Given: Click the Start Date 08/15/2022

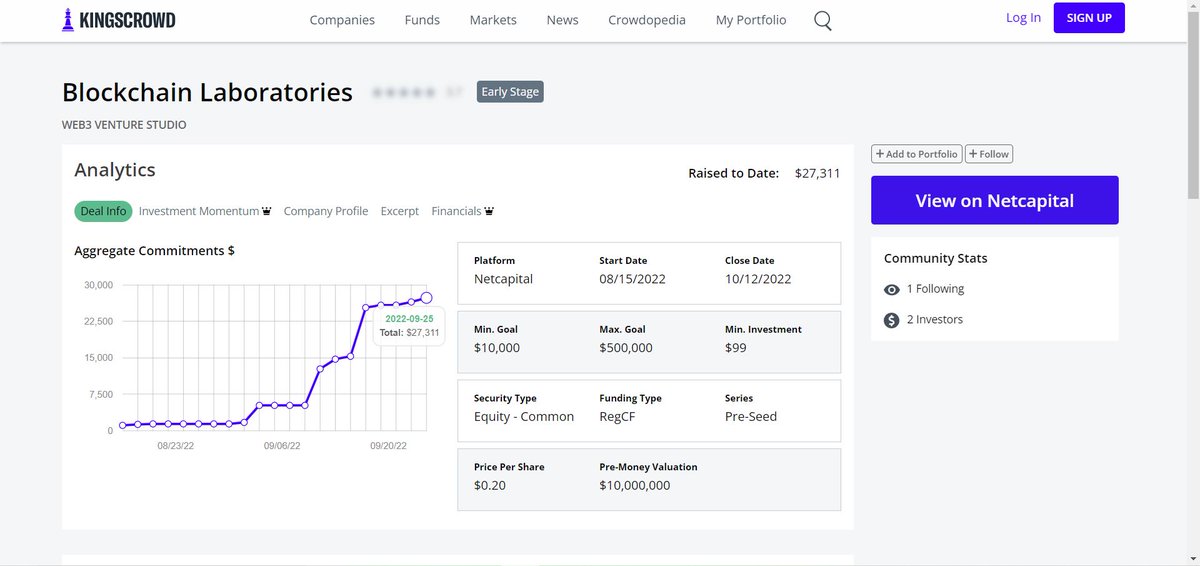Looking at the screenshot, I should pos(632,279).
